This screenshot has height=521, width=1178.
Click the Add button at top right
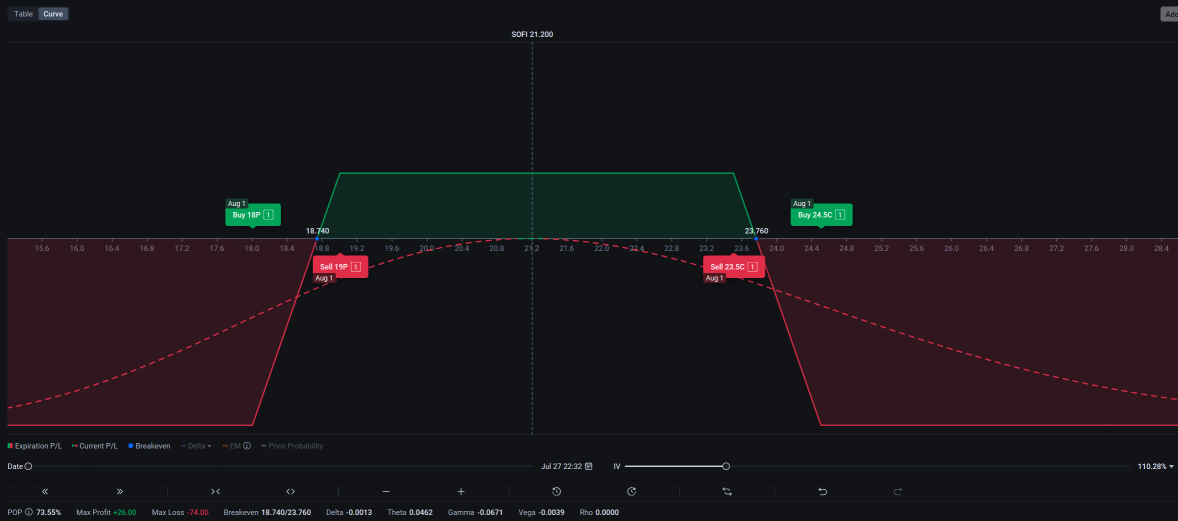pos(1169,14)
